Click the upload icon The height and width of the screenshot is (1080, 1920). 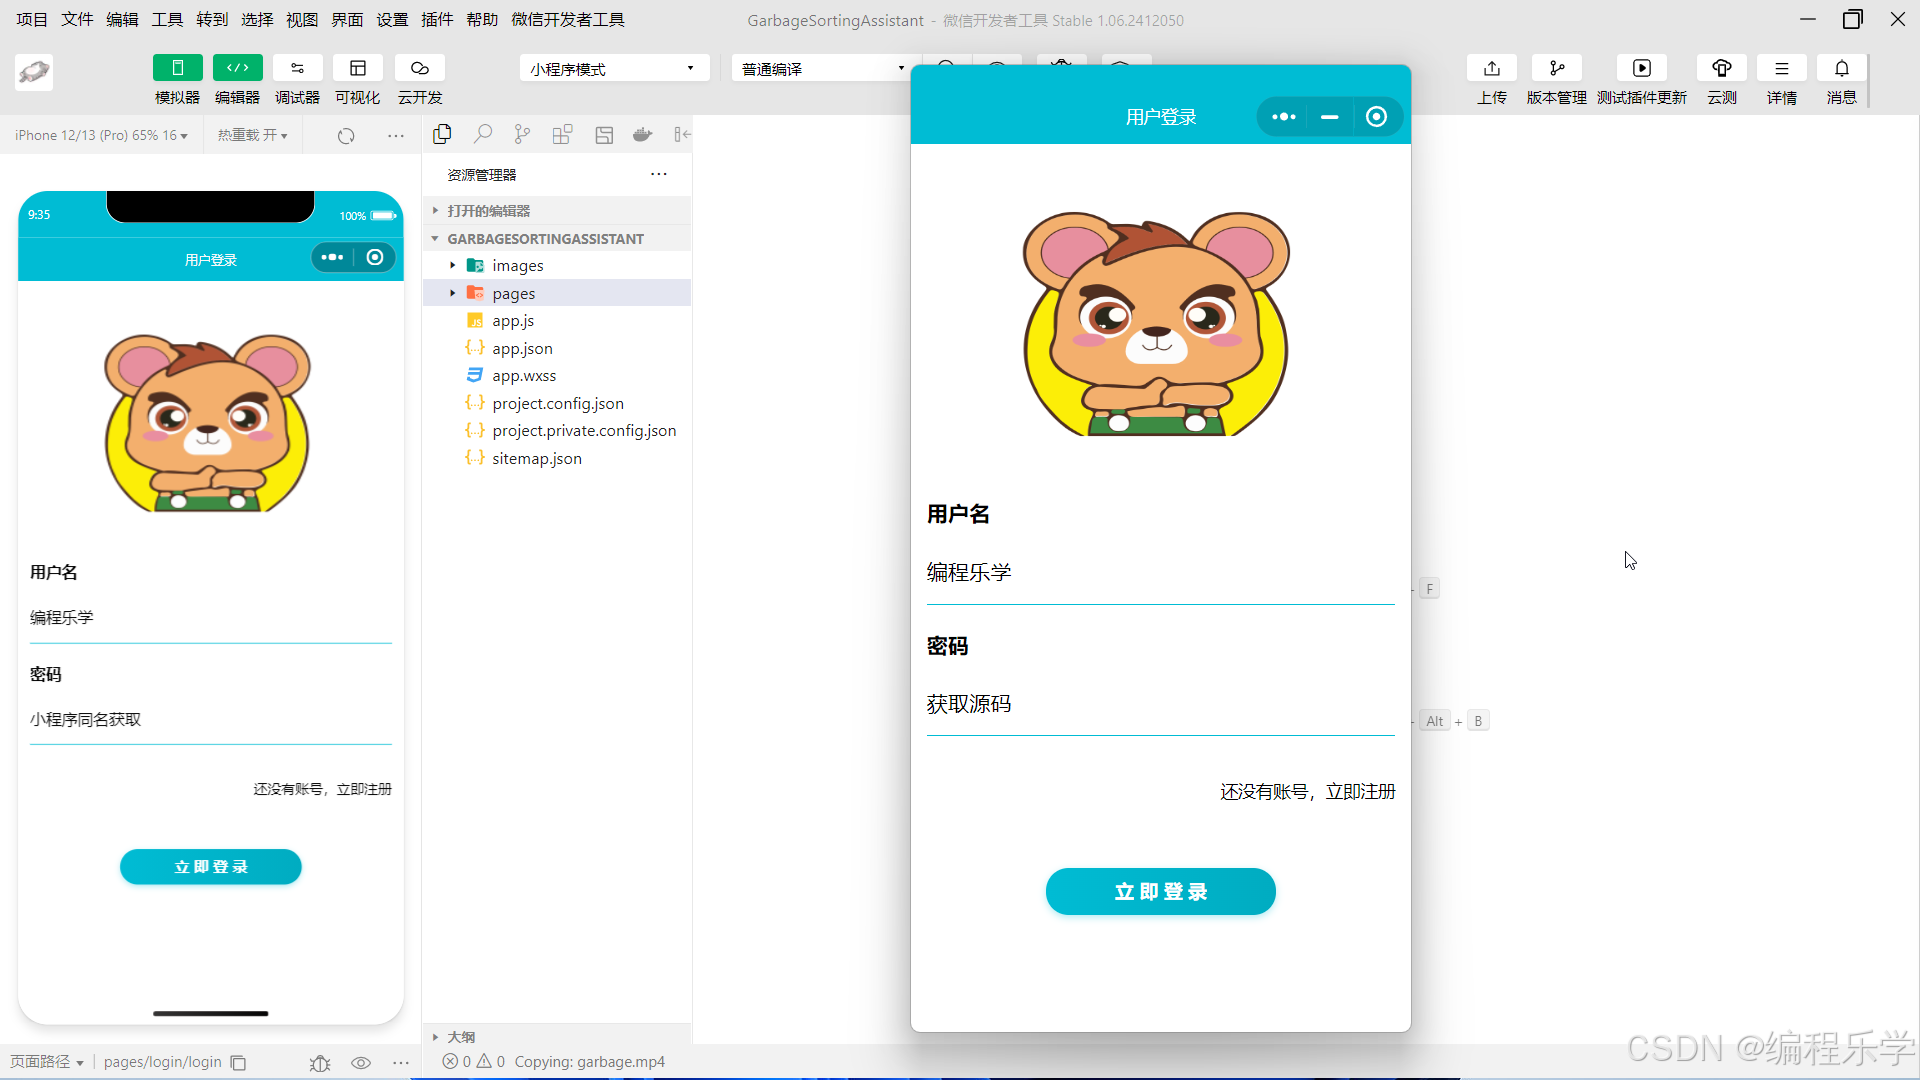tap(1491, 68)
